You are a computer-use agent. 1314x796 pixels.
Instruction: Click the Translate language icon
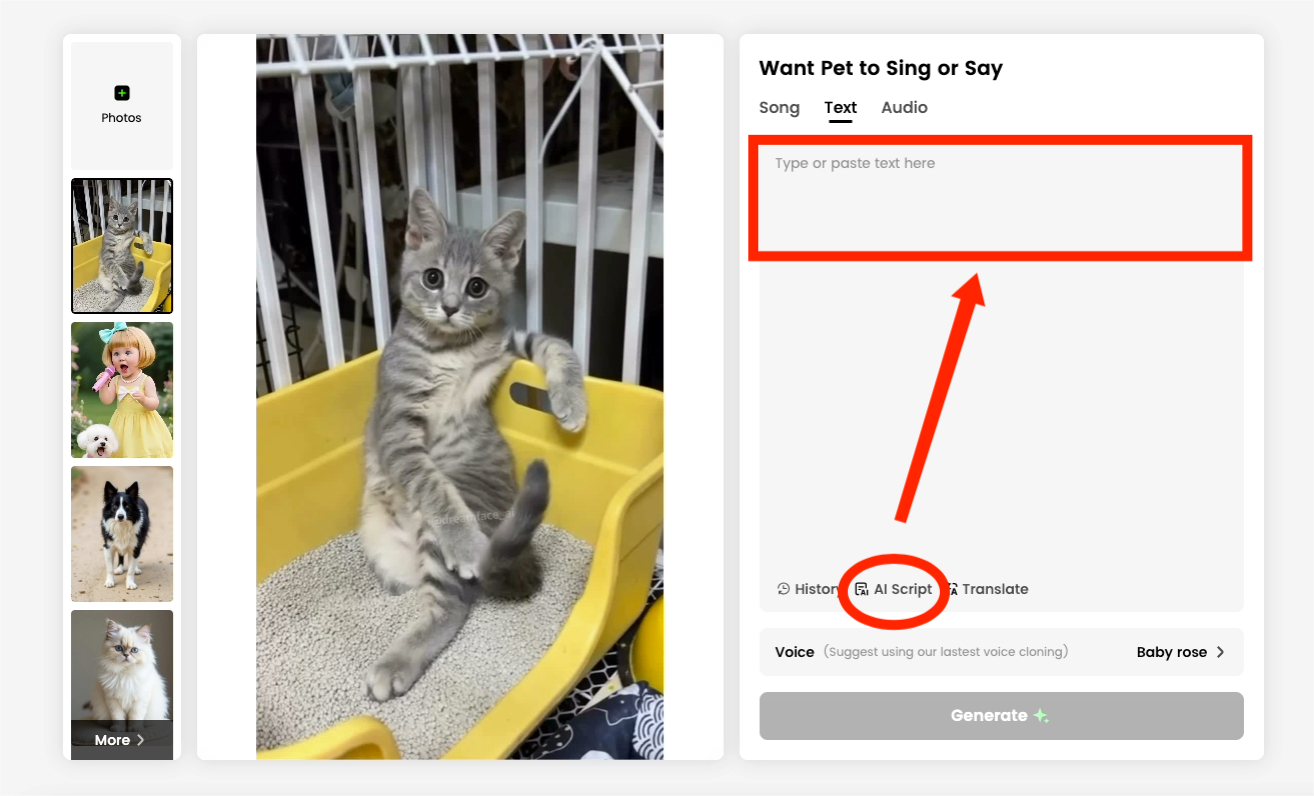[x=951, y=589]
